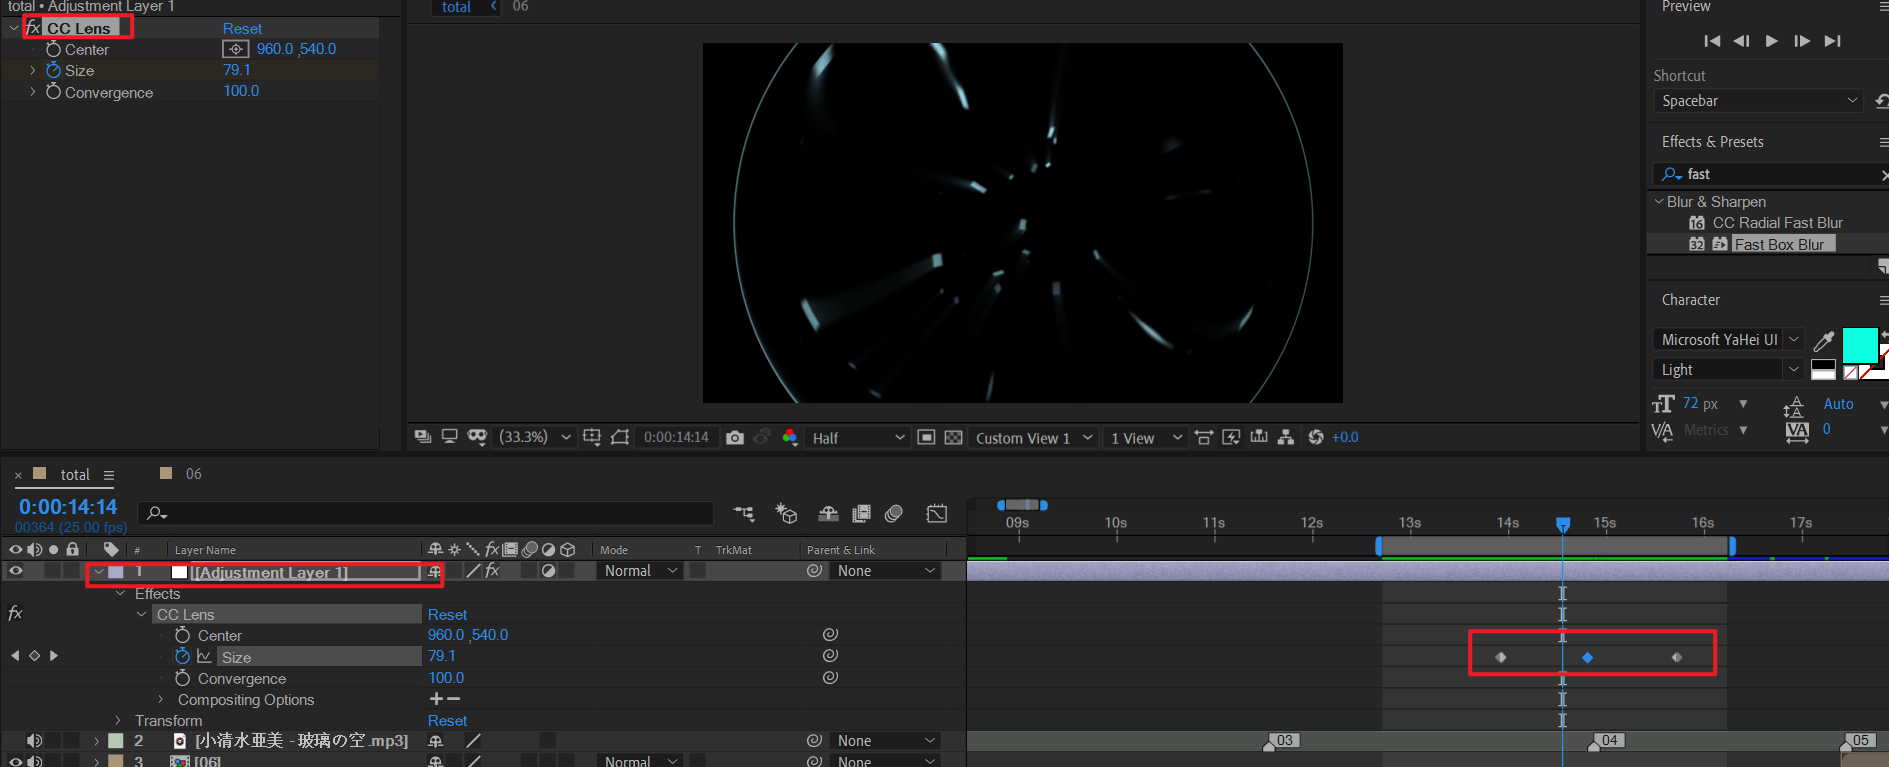Collapse the Blur & Sharpen category
The height and width of the screenshot is (767, 1889).
click(x=1660, y=202)
